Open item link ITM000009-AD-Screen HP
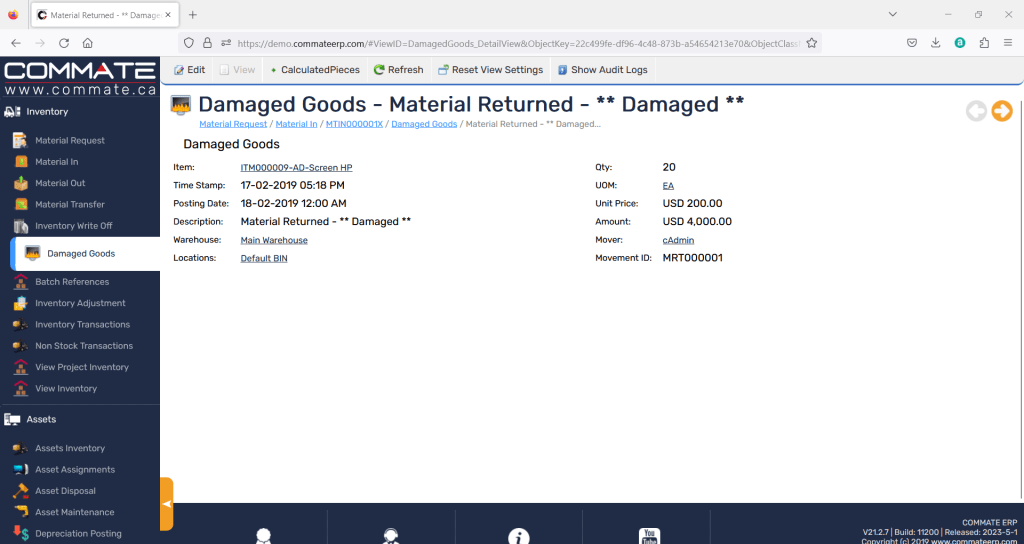This screenshot has width=1024, height=544. [x=296, y=168]
